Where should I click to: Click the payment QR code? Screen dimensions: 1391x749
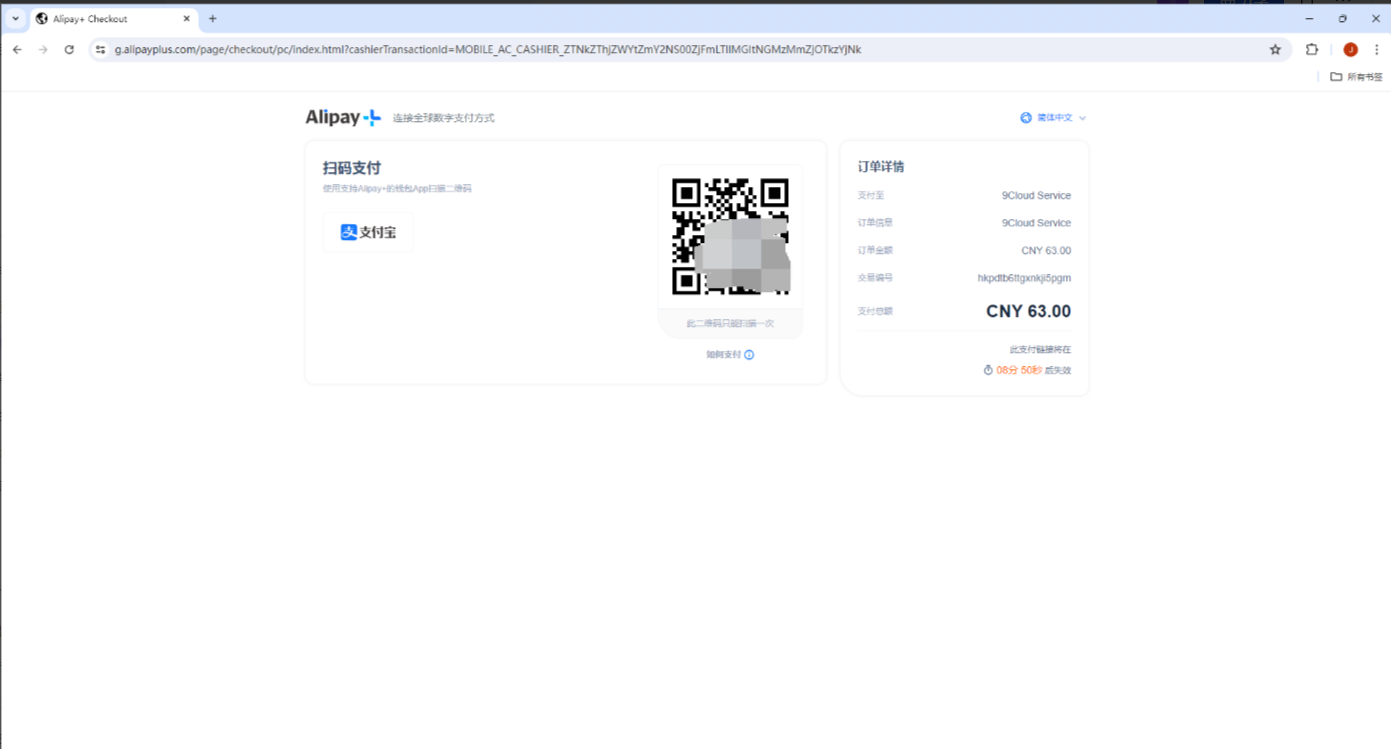(730, 236)
